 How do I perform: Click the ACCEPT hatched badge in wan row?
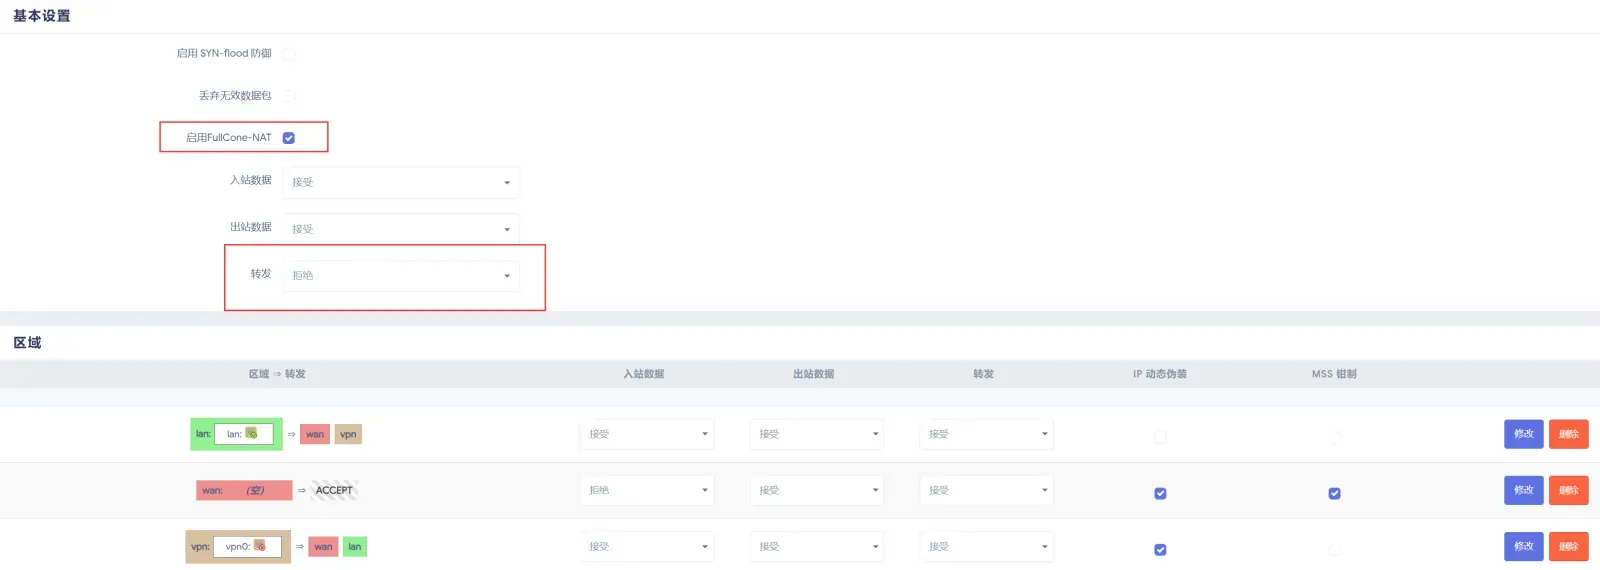(334, 490)
